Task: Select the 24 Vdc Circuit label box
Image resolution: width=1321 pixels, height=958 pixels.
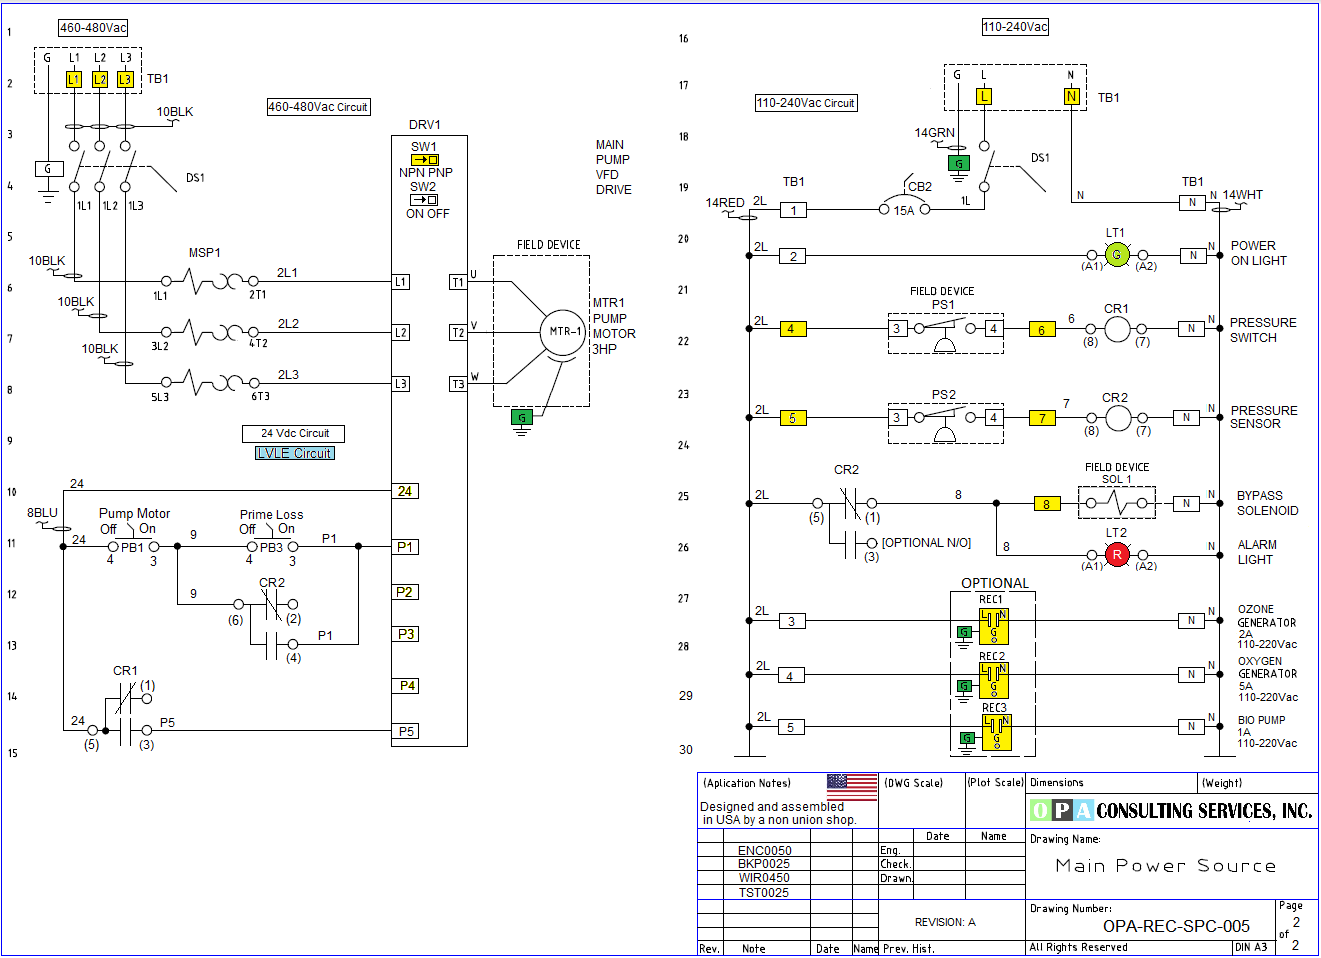Action: (x=294, y=433)
